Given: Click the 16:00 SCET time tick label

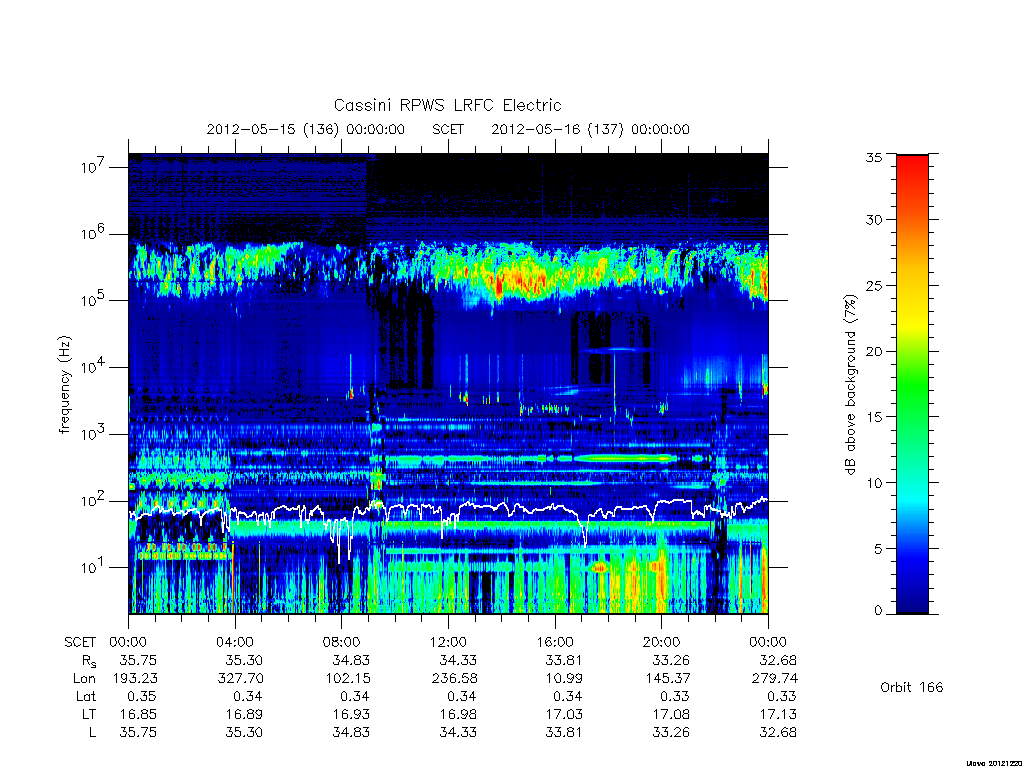Looking at the screenshot, I should tap(555, 642).
